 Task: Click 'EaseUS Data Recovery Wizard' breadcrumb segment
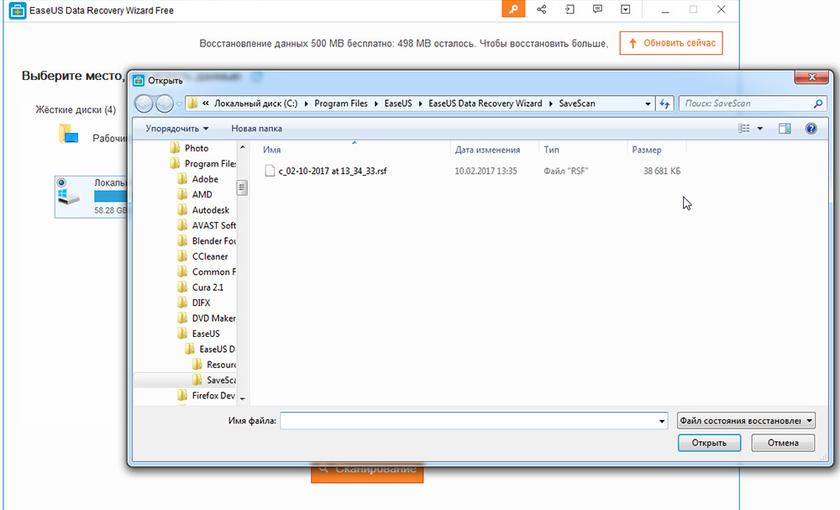[485, 103]
